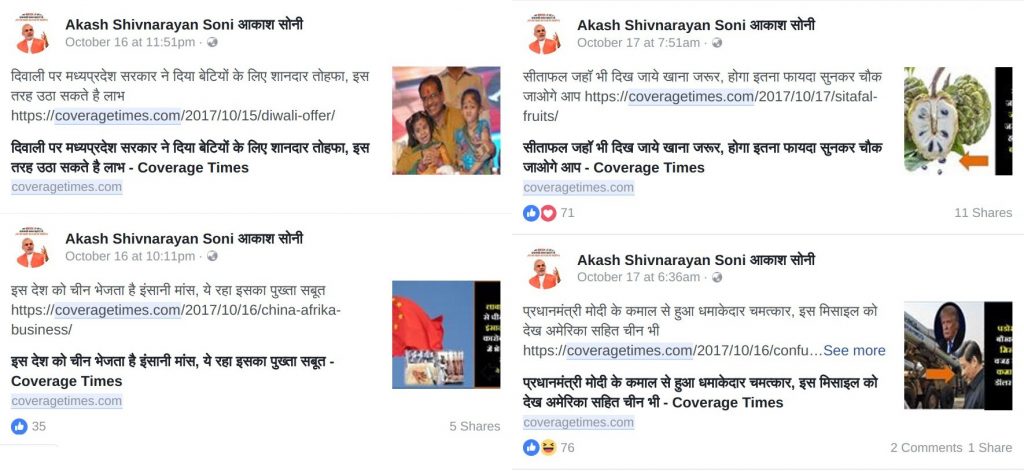The image size is (1024, 471).
Task: Click October 16 at 10:11pm timestamp
Action: (x=130, y=256)
